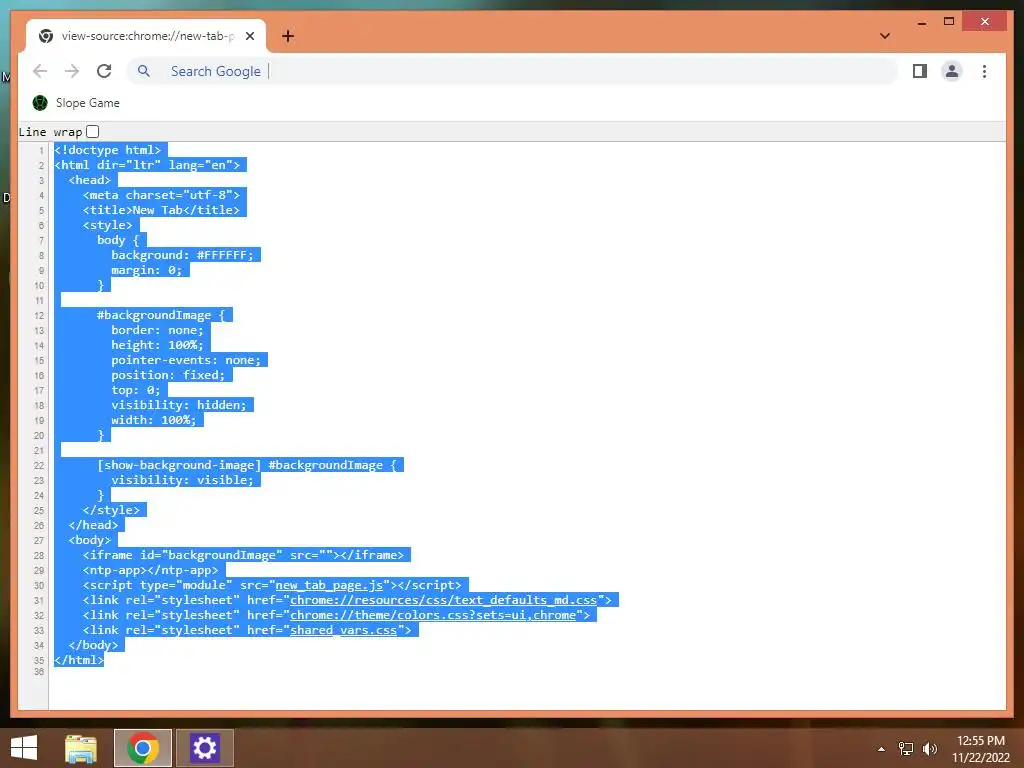
Task: Click the <meta charset="utf-8"> line
Action: point(161,195)
